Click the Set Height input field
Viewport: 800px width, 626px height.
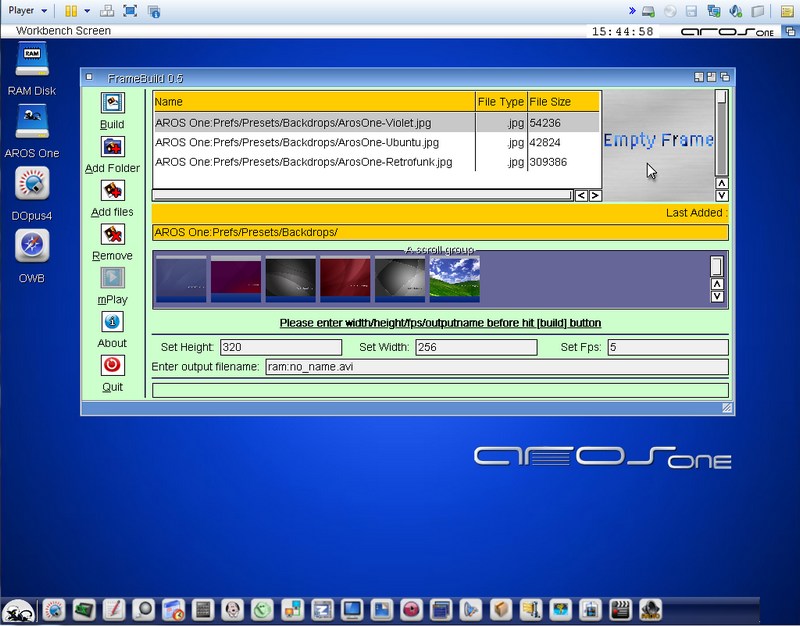pyautogui.click(x=280, y=348)
